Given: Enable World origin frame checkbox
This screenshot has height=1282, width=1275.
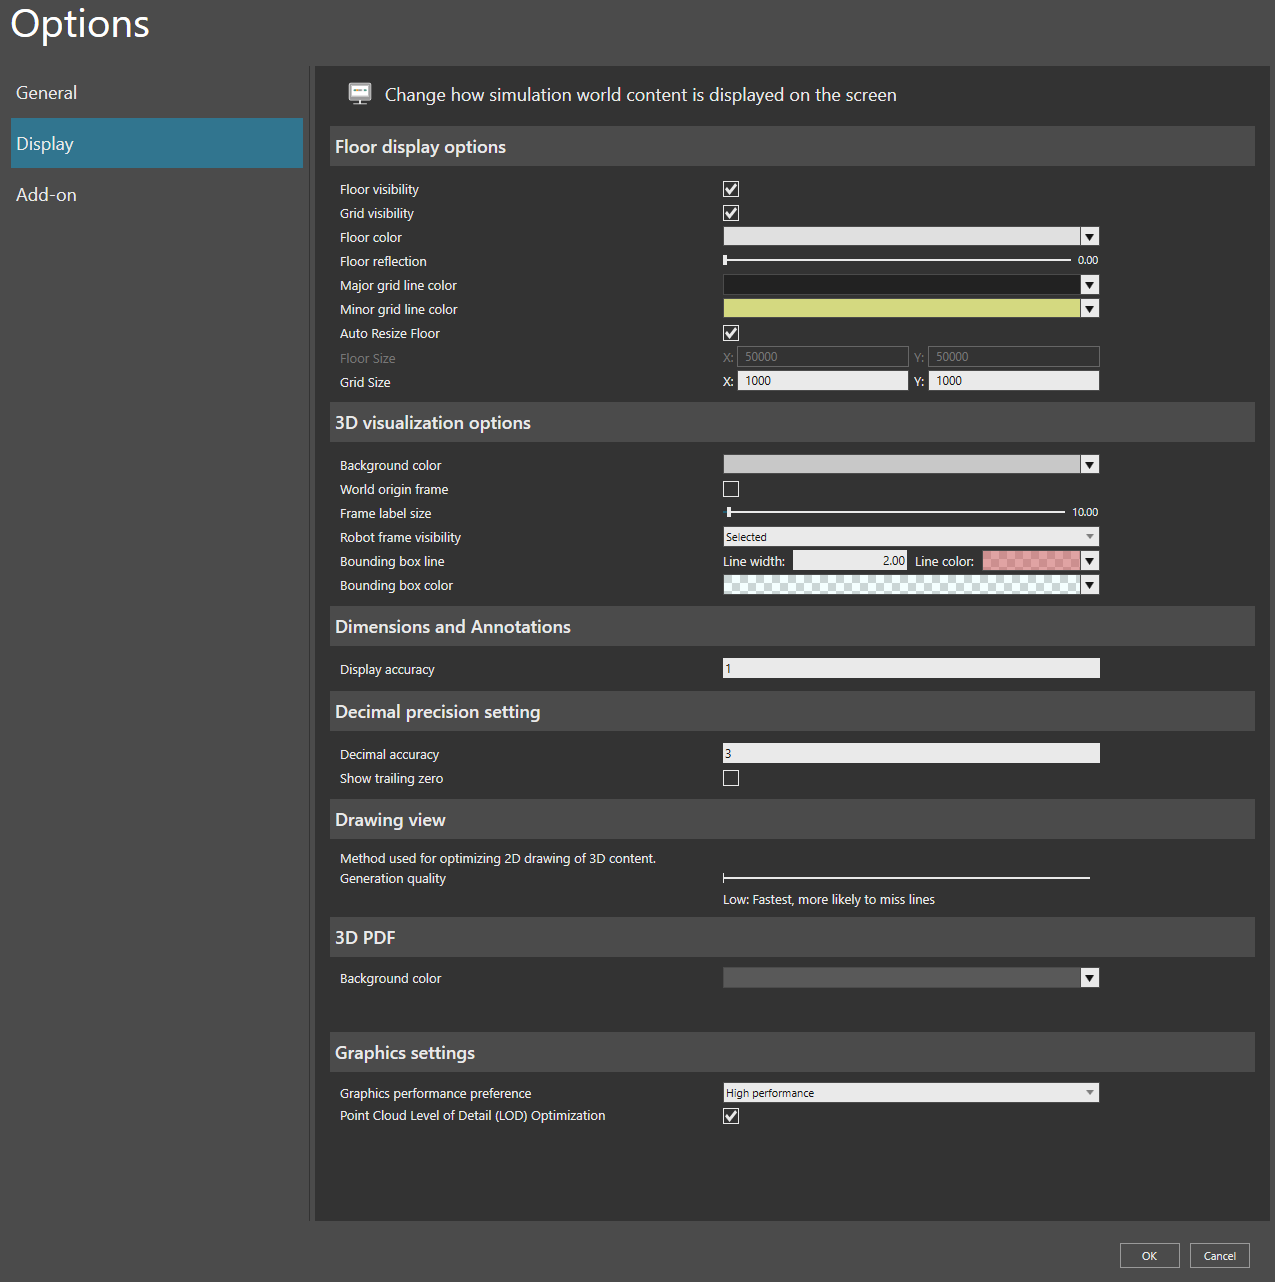Looking at the screenshot, I should pyautogui.click(x=731, y=489).
